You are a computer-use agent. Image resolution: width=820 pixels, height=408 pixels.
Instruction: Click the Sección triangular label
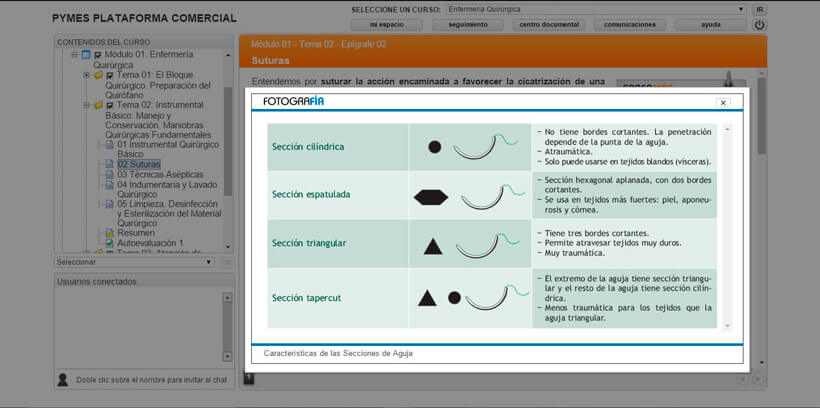[x=309, y=243]
